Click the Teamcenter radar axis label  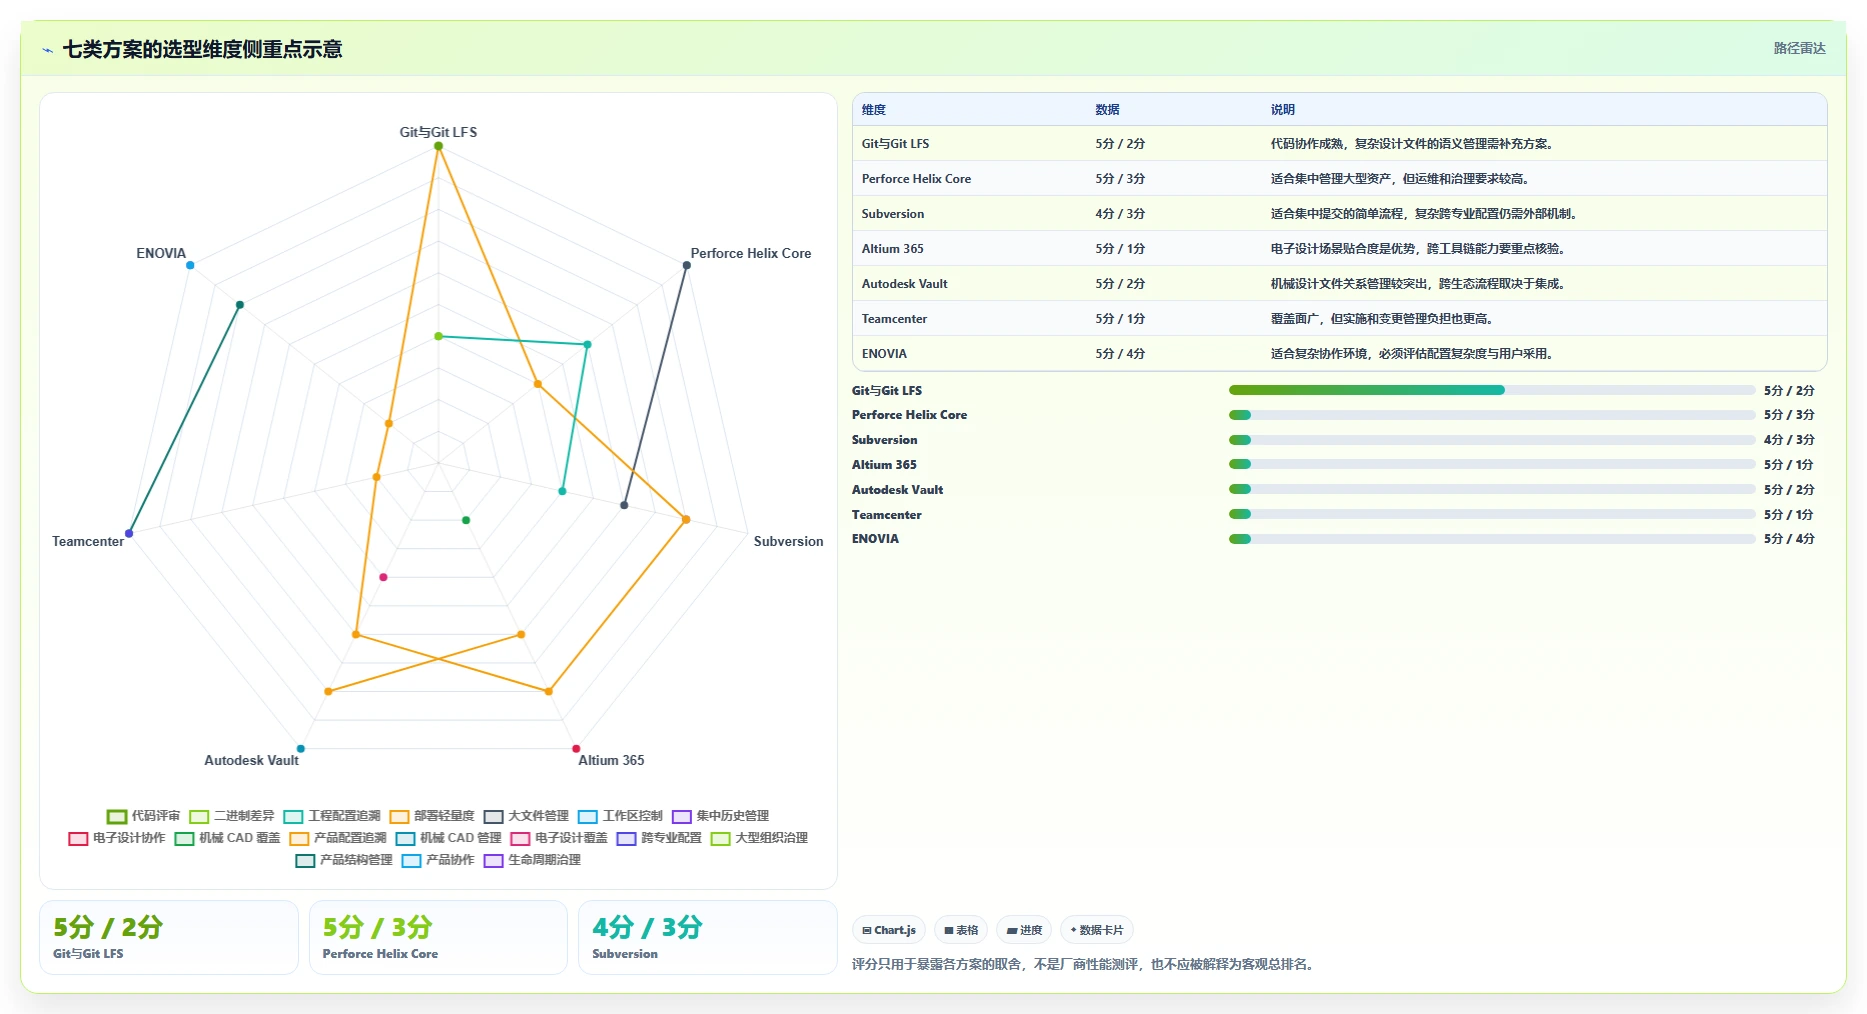pyautogui.click(x=88, y=541)
